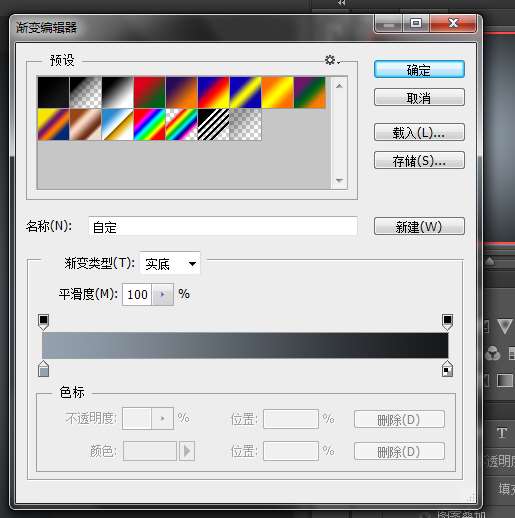Pick the red-to-green gradient preset

pyautogui.click(x=150, y=92)
